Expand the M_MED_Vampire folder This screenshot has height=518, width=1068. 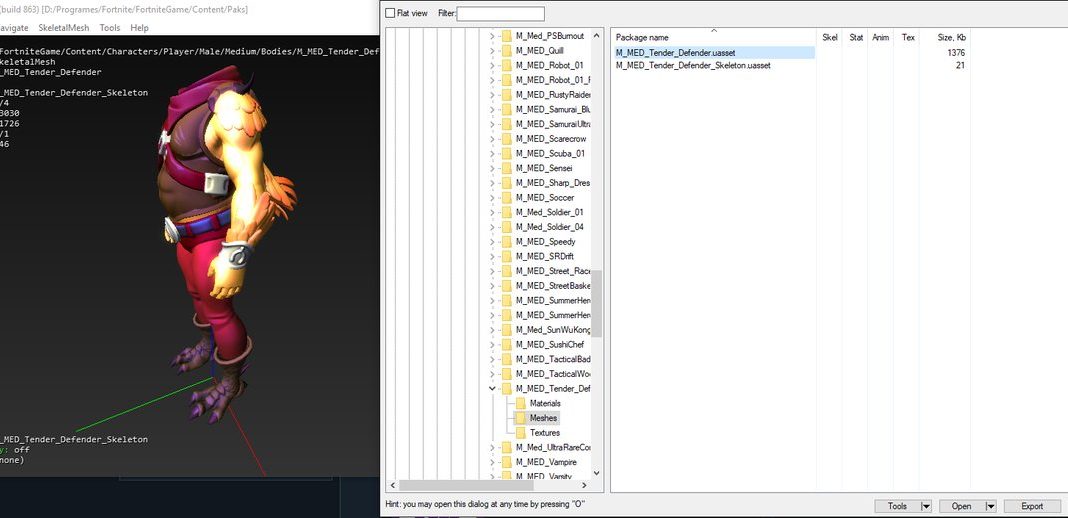point(492,462)
